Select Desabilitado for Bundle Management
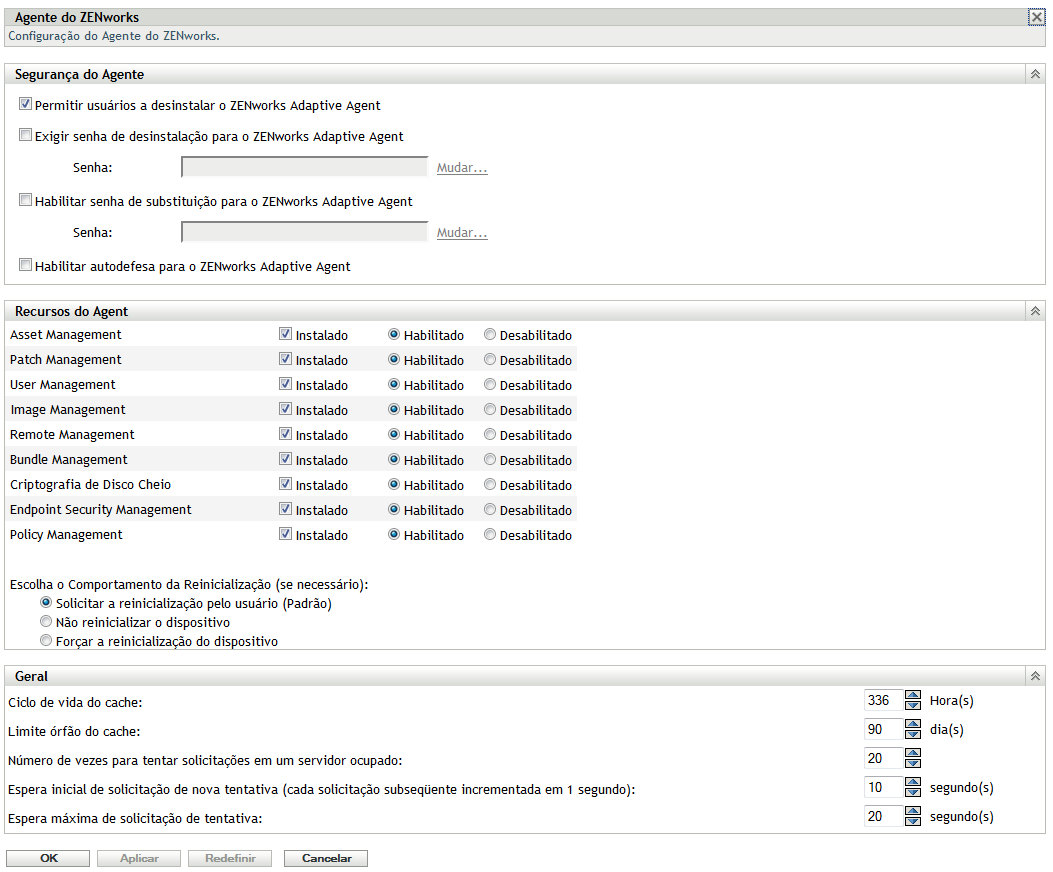The image size is (1053, 872). [490, 459]
